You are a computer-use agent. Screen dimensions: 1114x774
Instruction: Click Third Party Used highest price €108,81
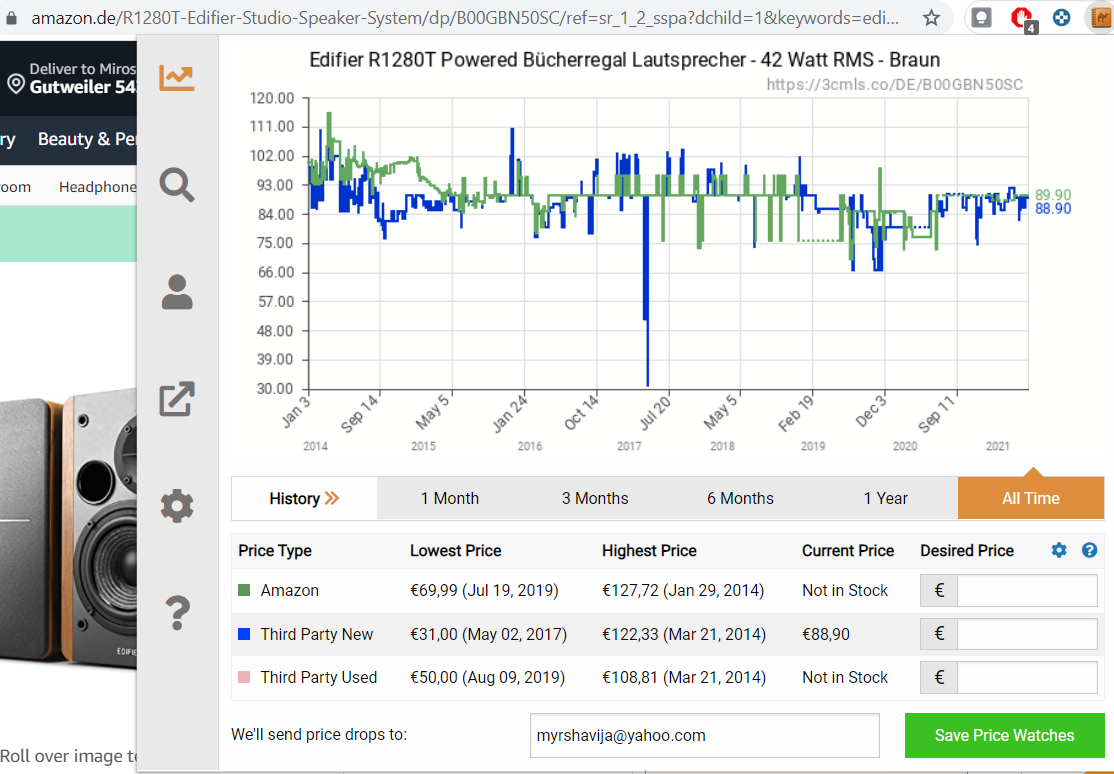[x=683, y=677]
